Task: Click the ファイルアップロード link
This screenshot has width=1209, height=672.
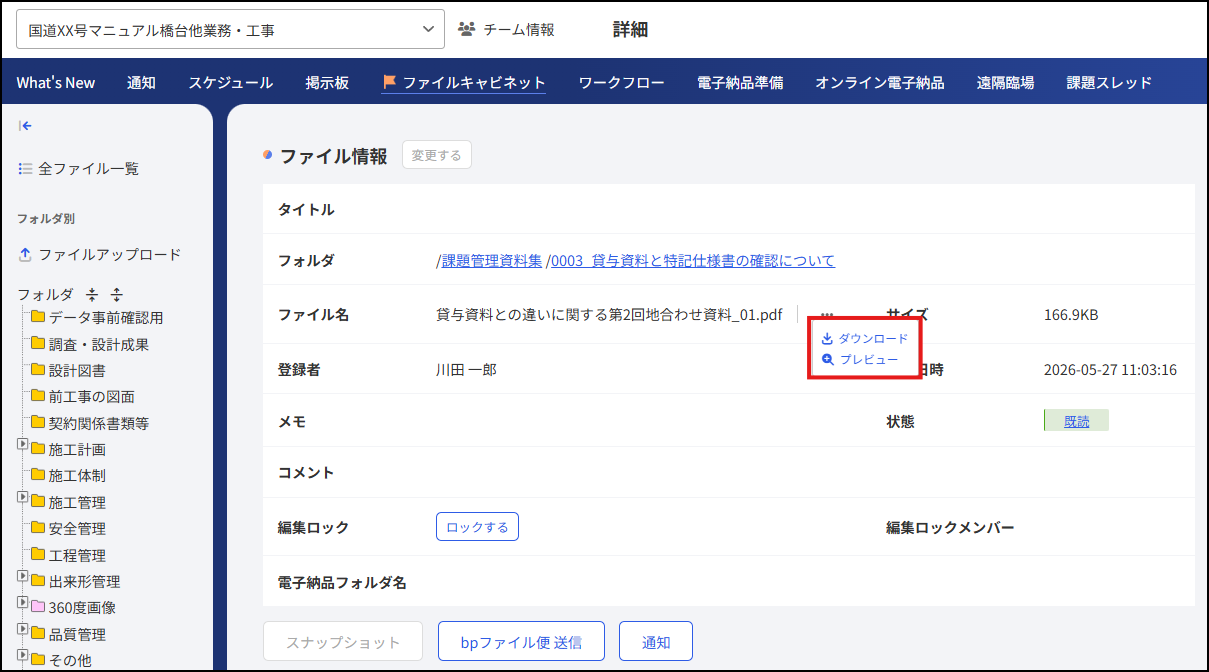Action: (x=100, y=255)
